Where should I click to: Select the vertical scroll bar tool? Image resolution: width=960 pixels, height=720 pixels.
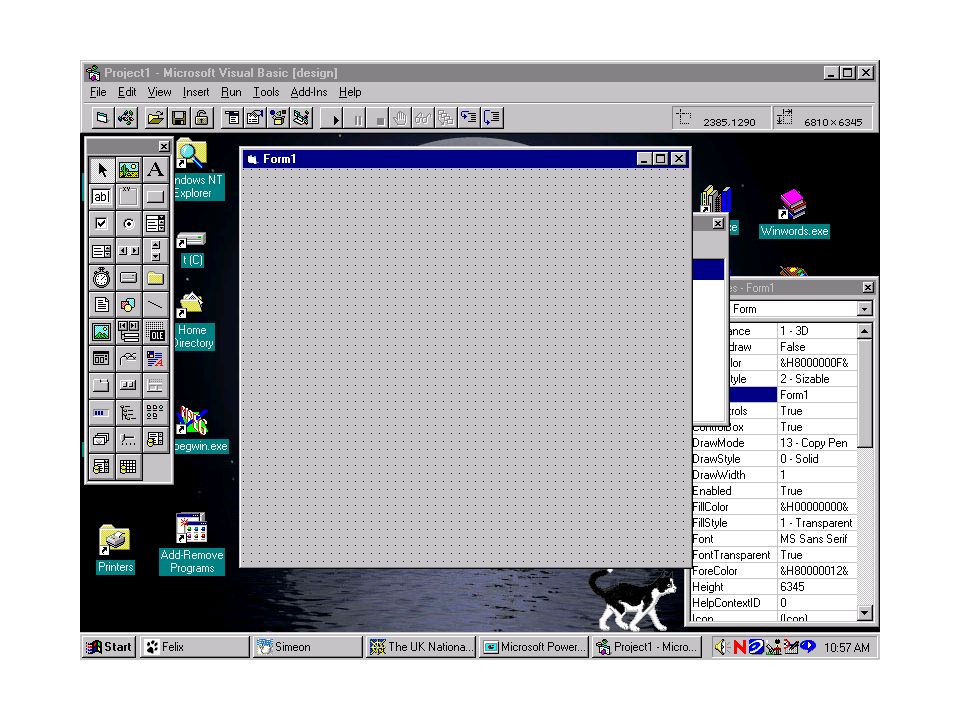tap(156, 250)
